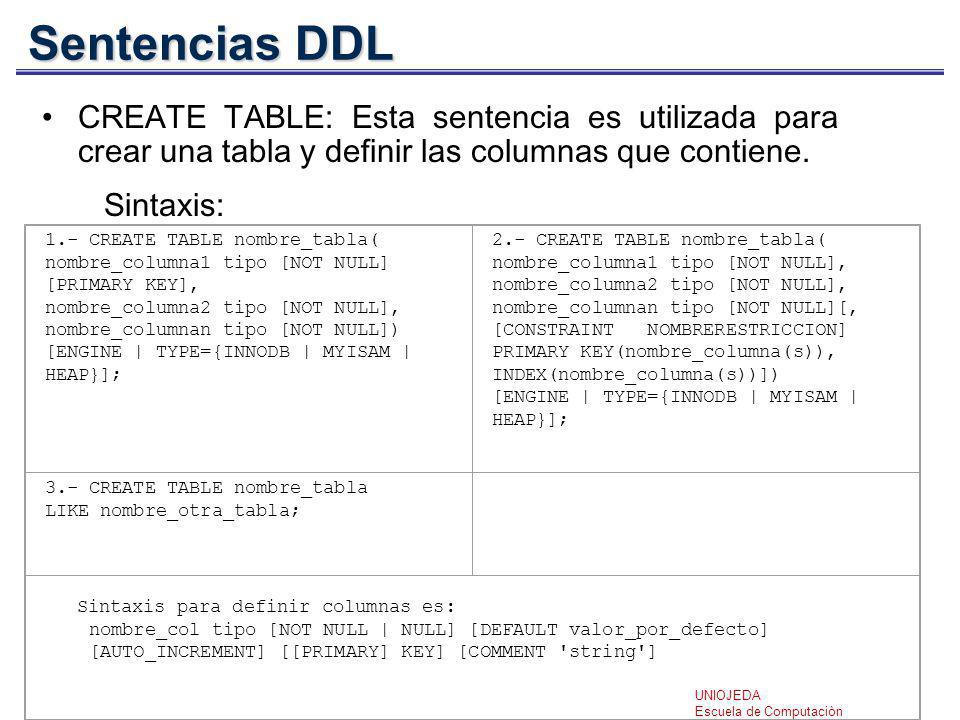
Task: Click the '[PRIMARY KEY],' line in syntax 1
Action: [122, 285]
